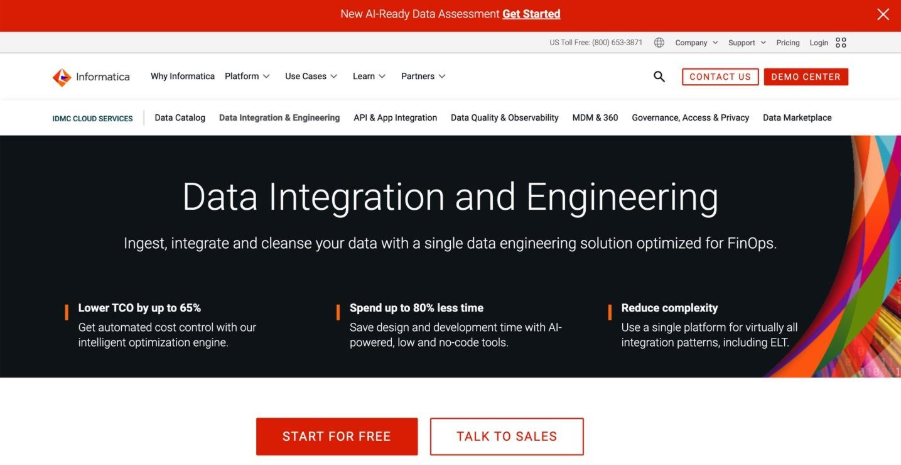The width and height of the screenshot is (901, 465).
Task: Open the apps grid icon
Action: (841, 43)
